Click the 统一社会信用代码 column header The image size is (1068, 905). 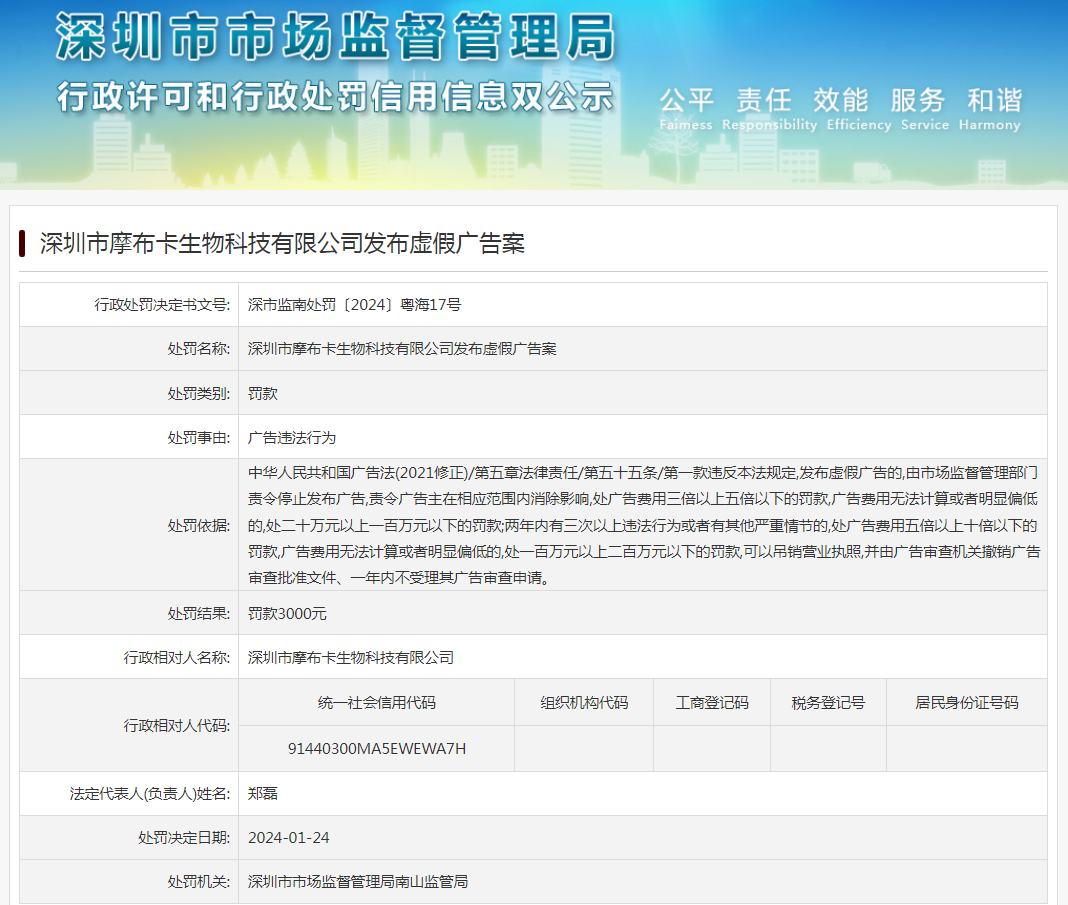click(x=376, y=702)
